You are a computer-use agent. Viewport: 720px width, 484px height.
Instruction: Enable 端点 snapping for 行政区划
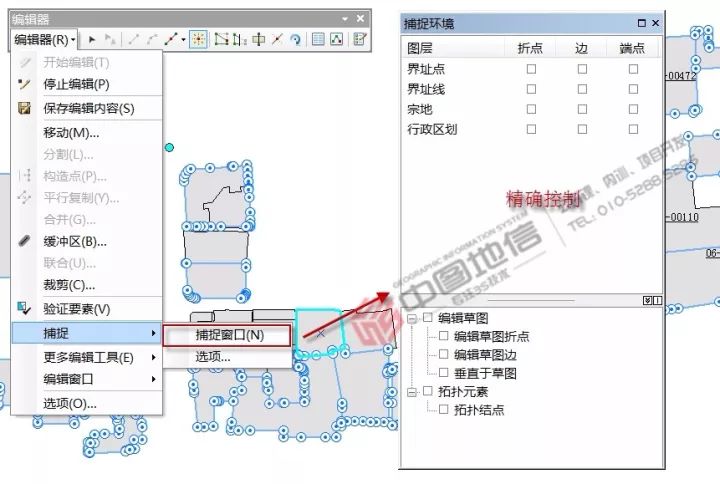tap(633, 129)
